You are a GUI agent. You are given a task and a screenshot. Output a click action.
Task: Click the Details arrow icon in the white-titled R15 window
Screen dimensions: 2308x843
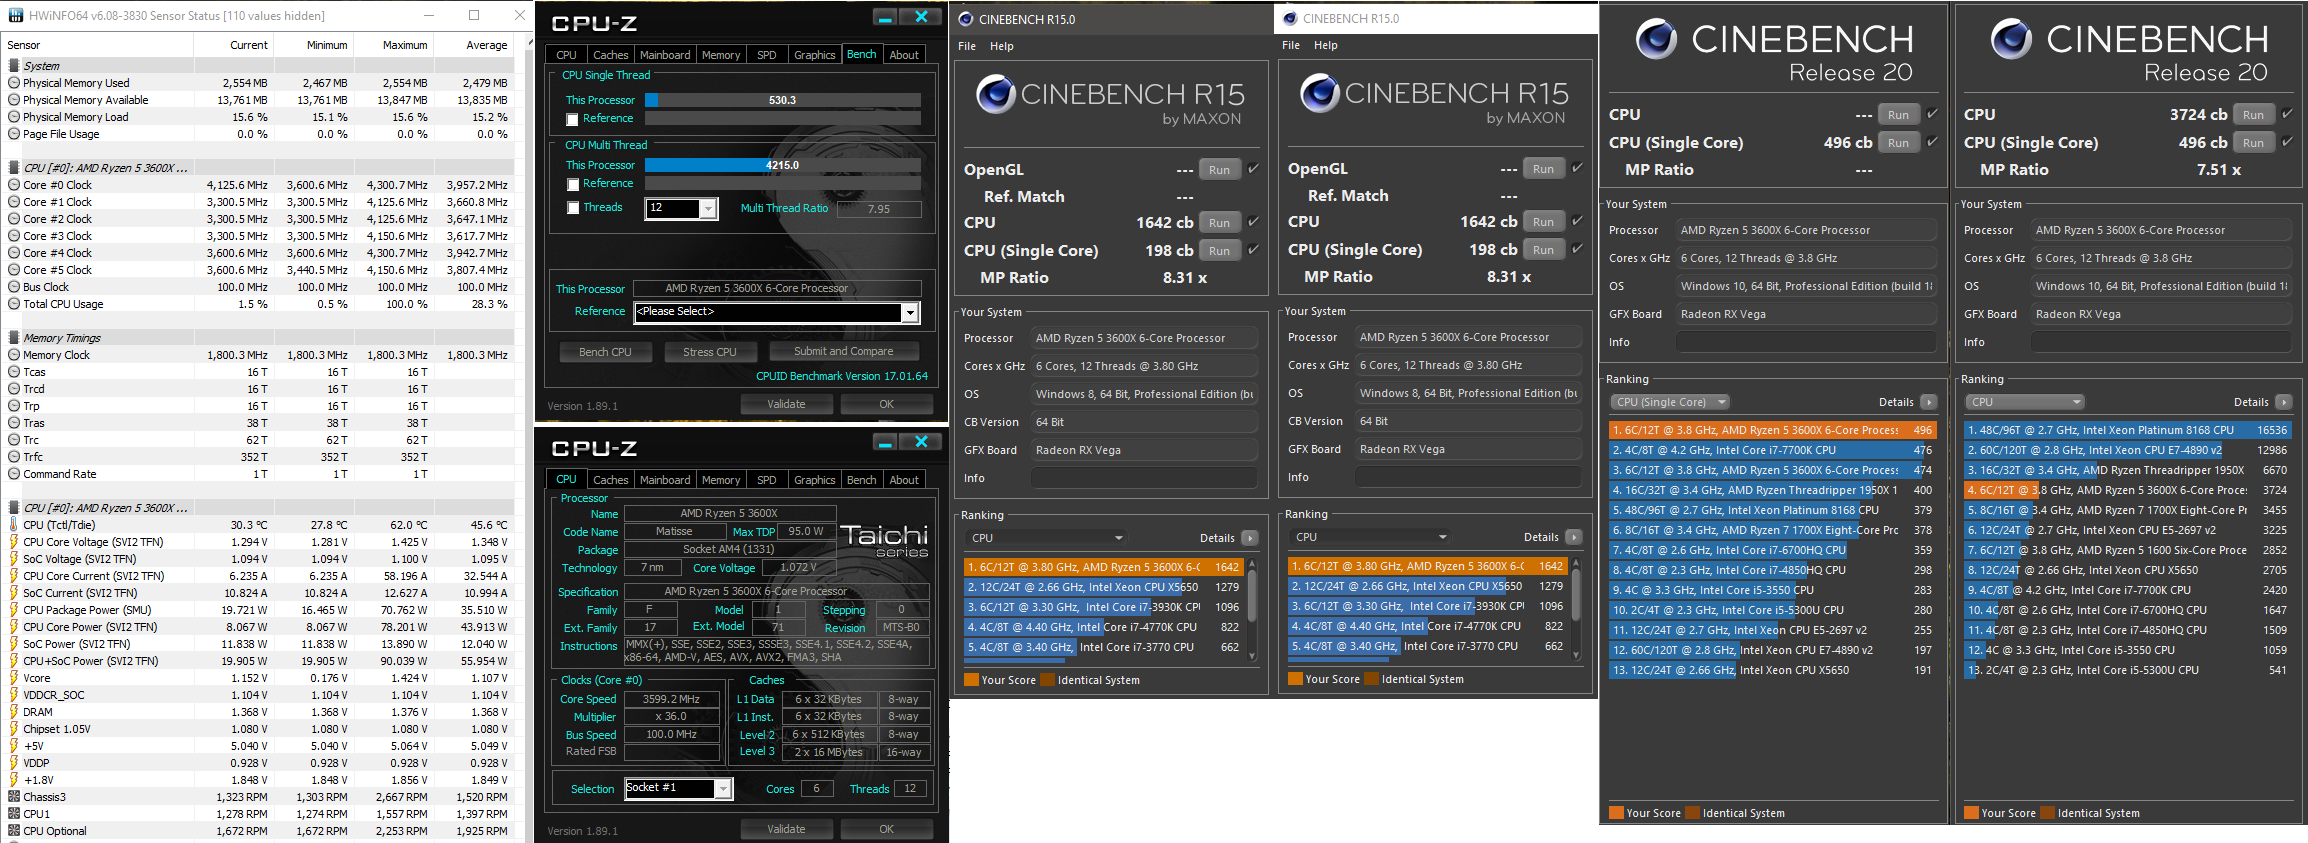[1574, 537]
